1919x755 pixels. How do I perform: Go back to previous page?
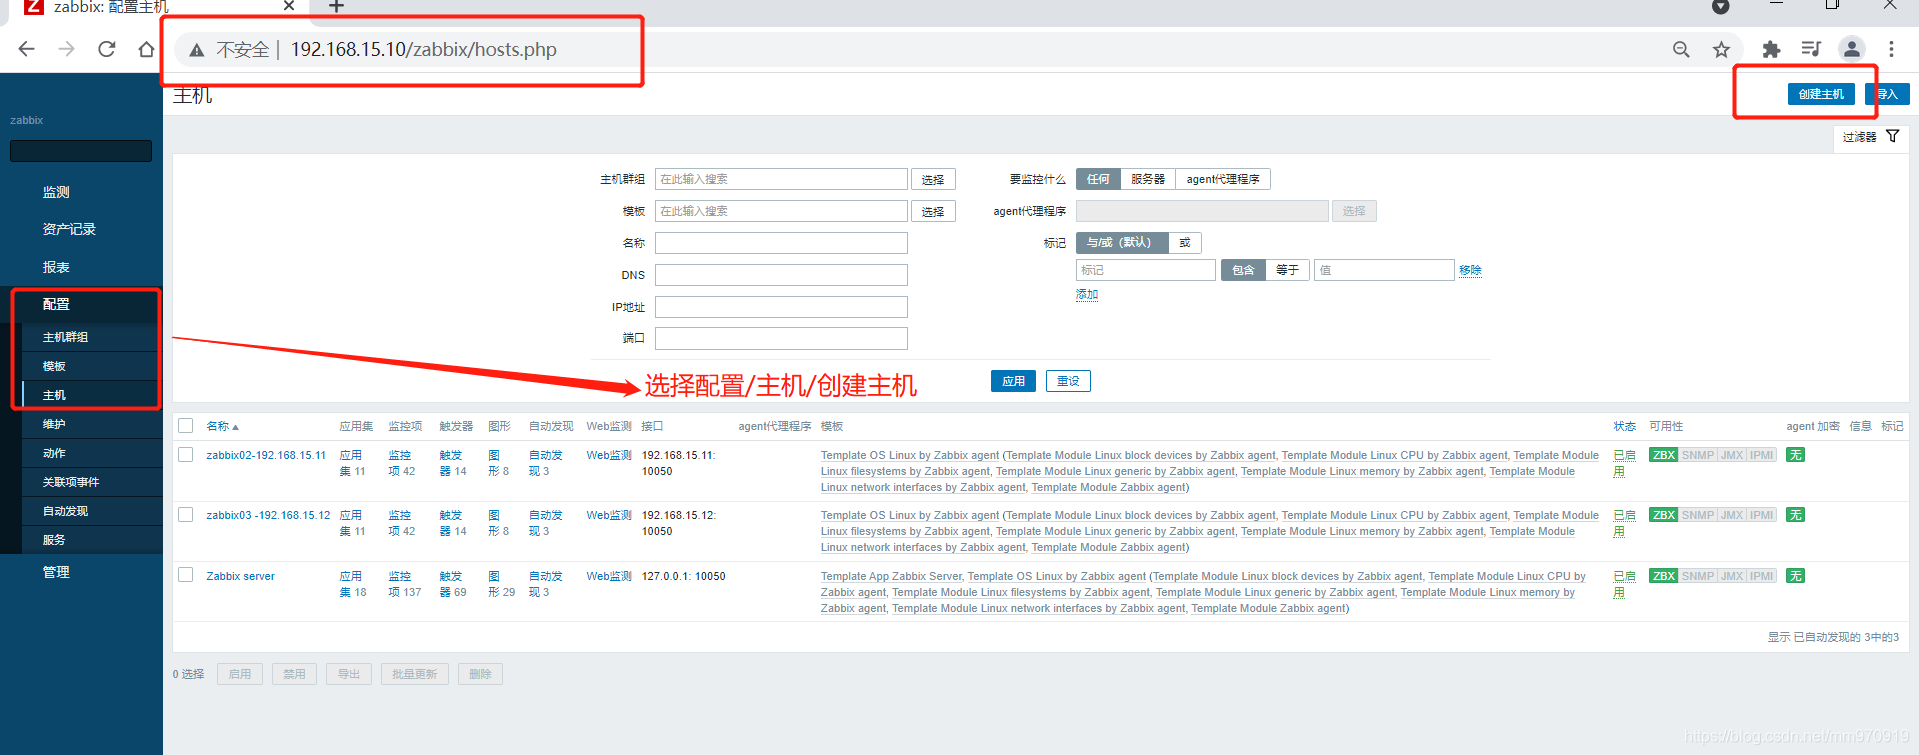click(27, 49)
